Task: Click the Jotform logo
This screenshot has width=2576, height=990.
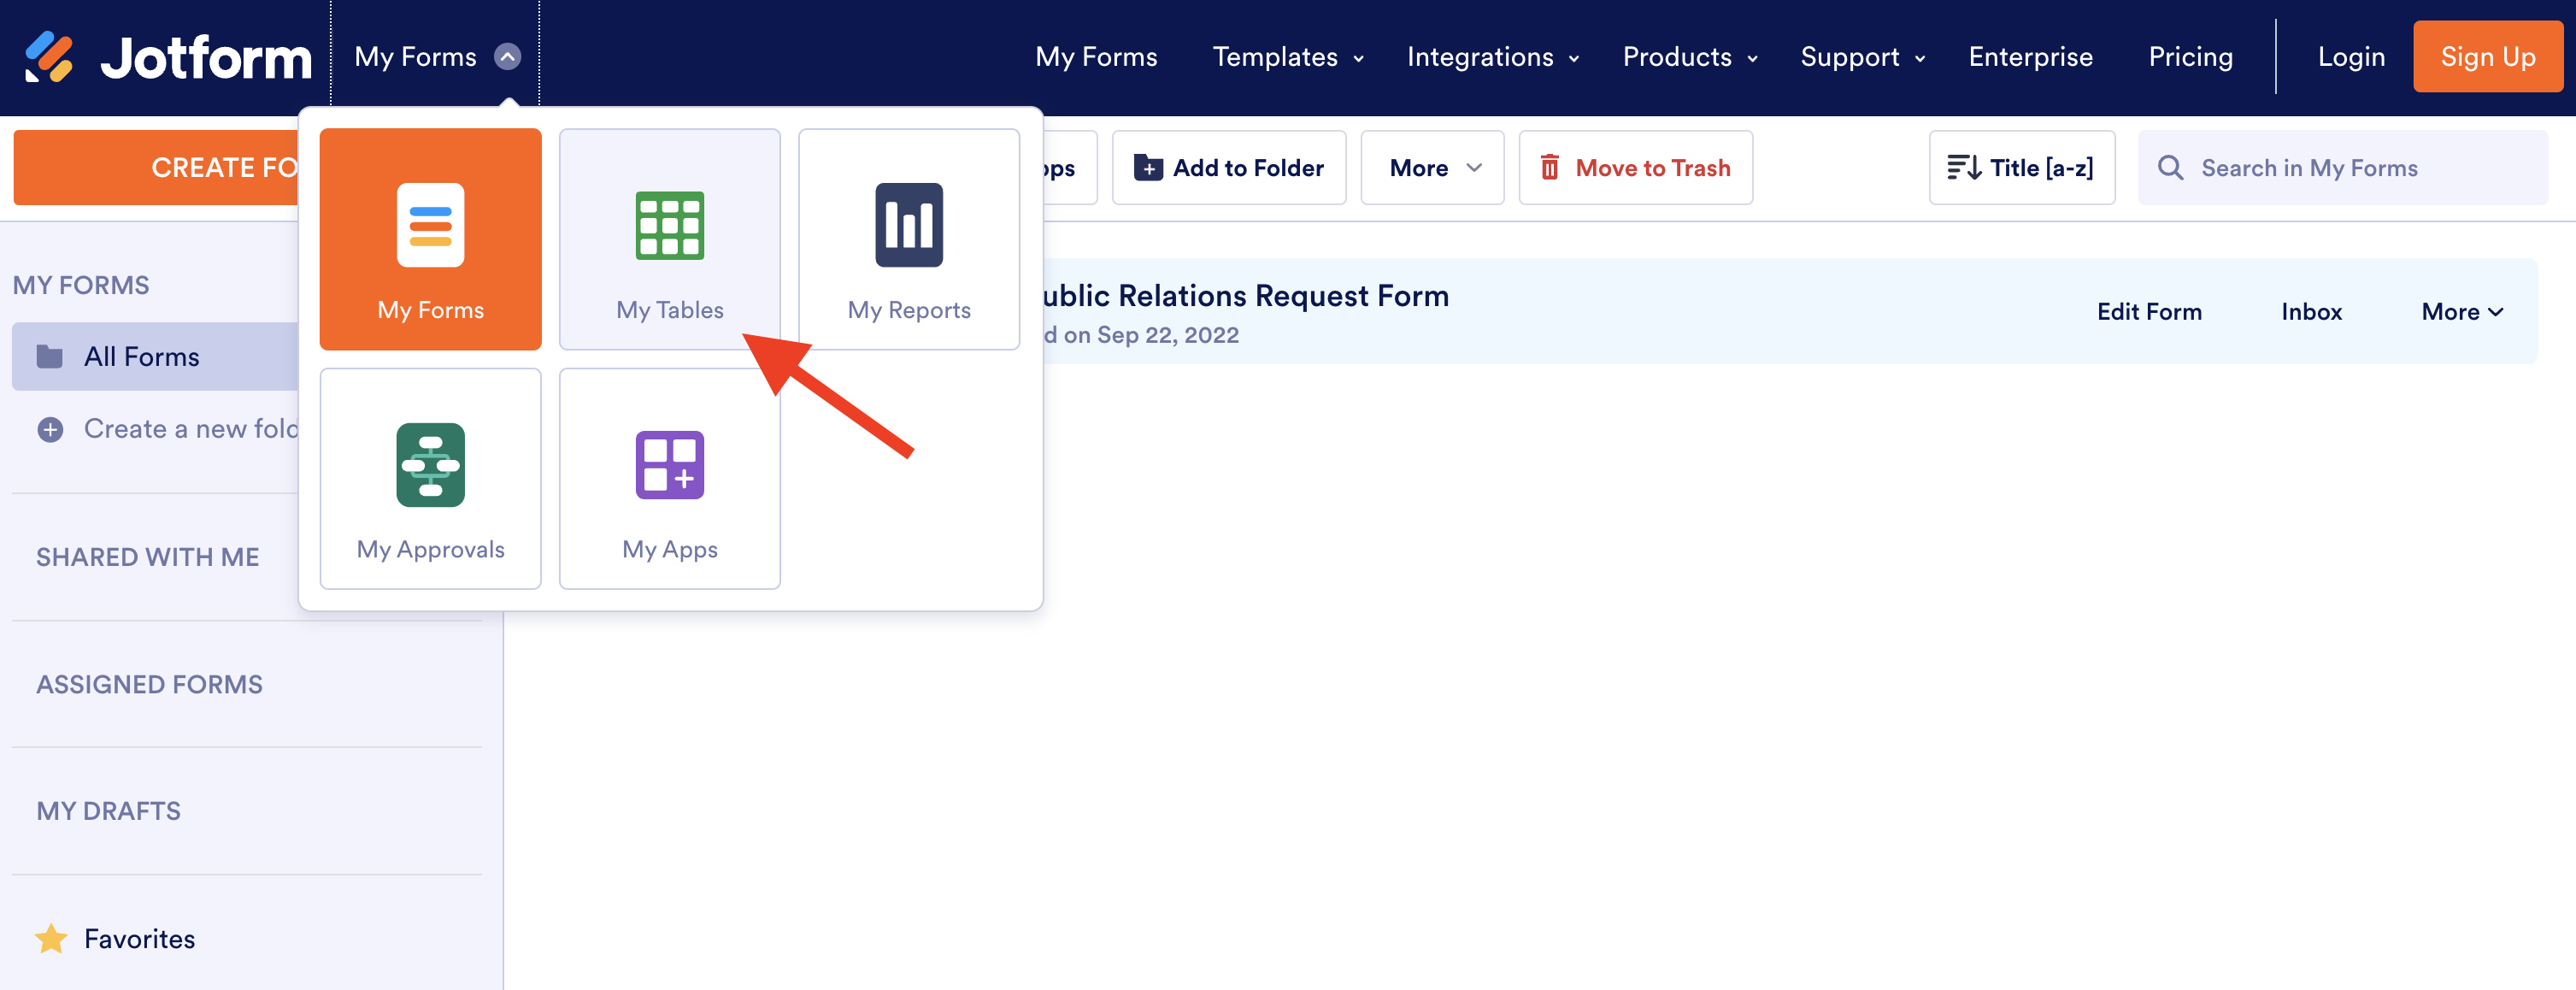Action: pos(168,57)
